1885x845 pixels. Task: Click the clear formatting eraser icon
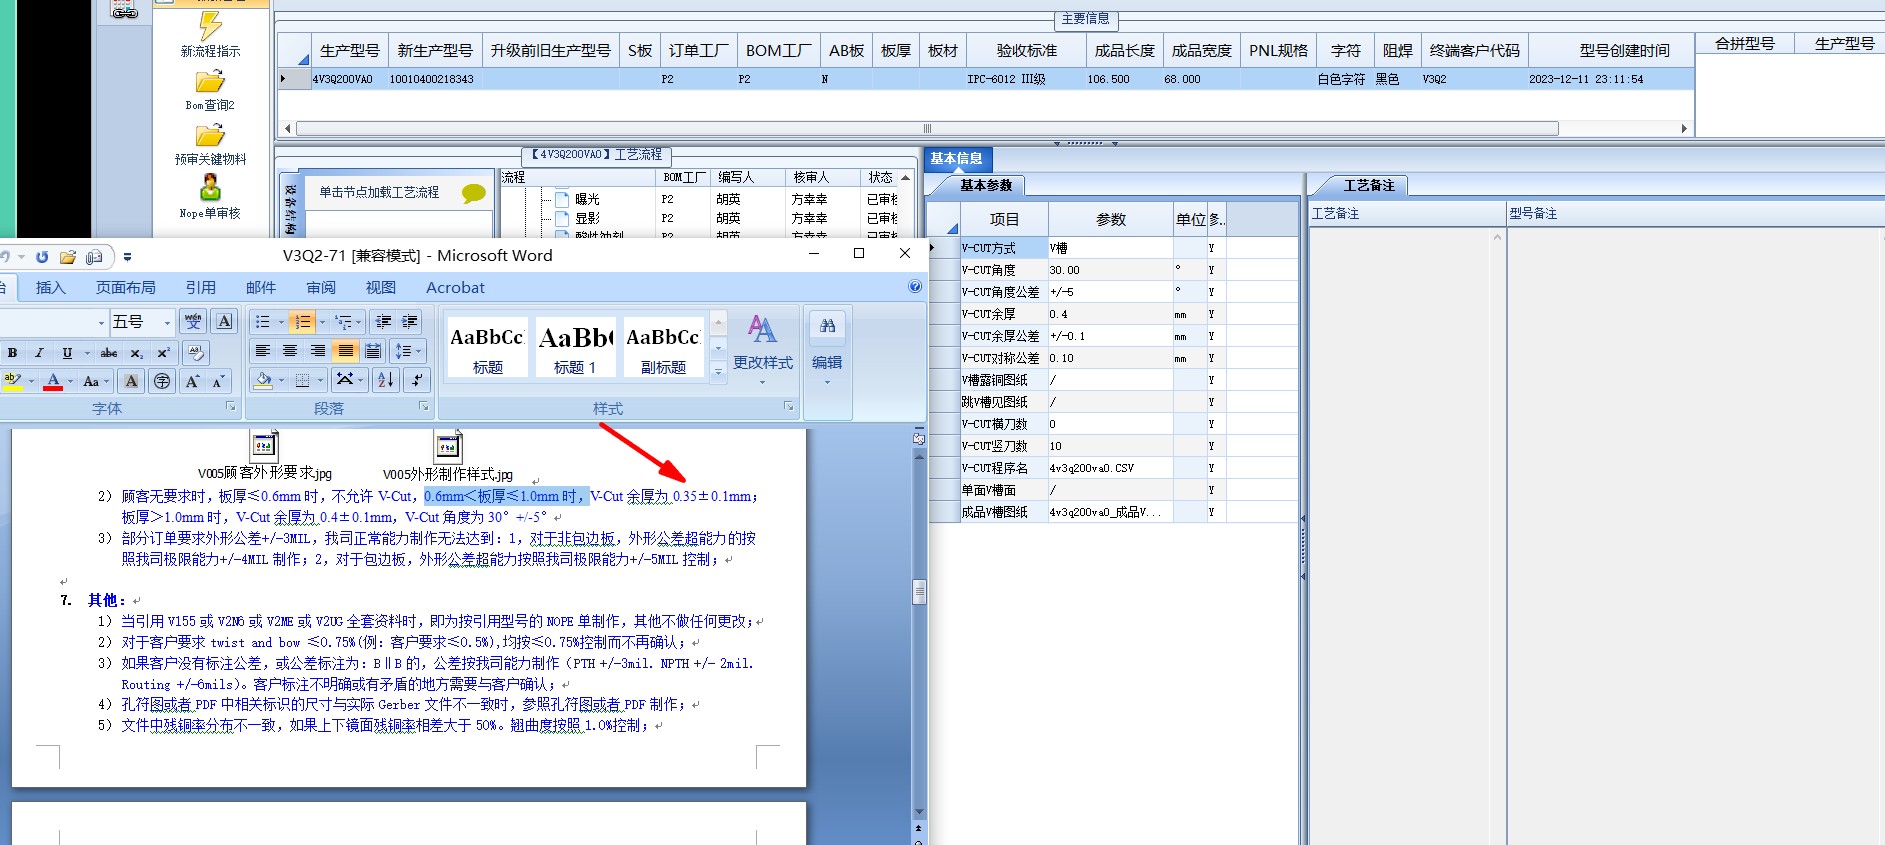point(196,353)
